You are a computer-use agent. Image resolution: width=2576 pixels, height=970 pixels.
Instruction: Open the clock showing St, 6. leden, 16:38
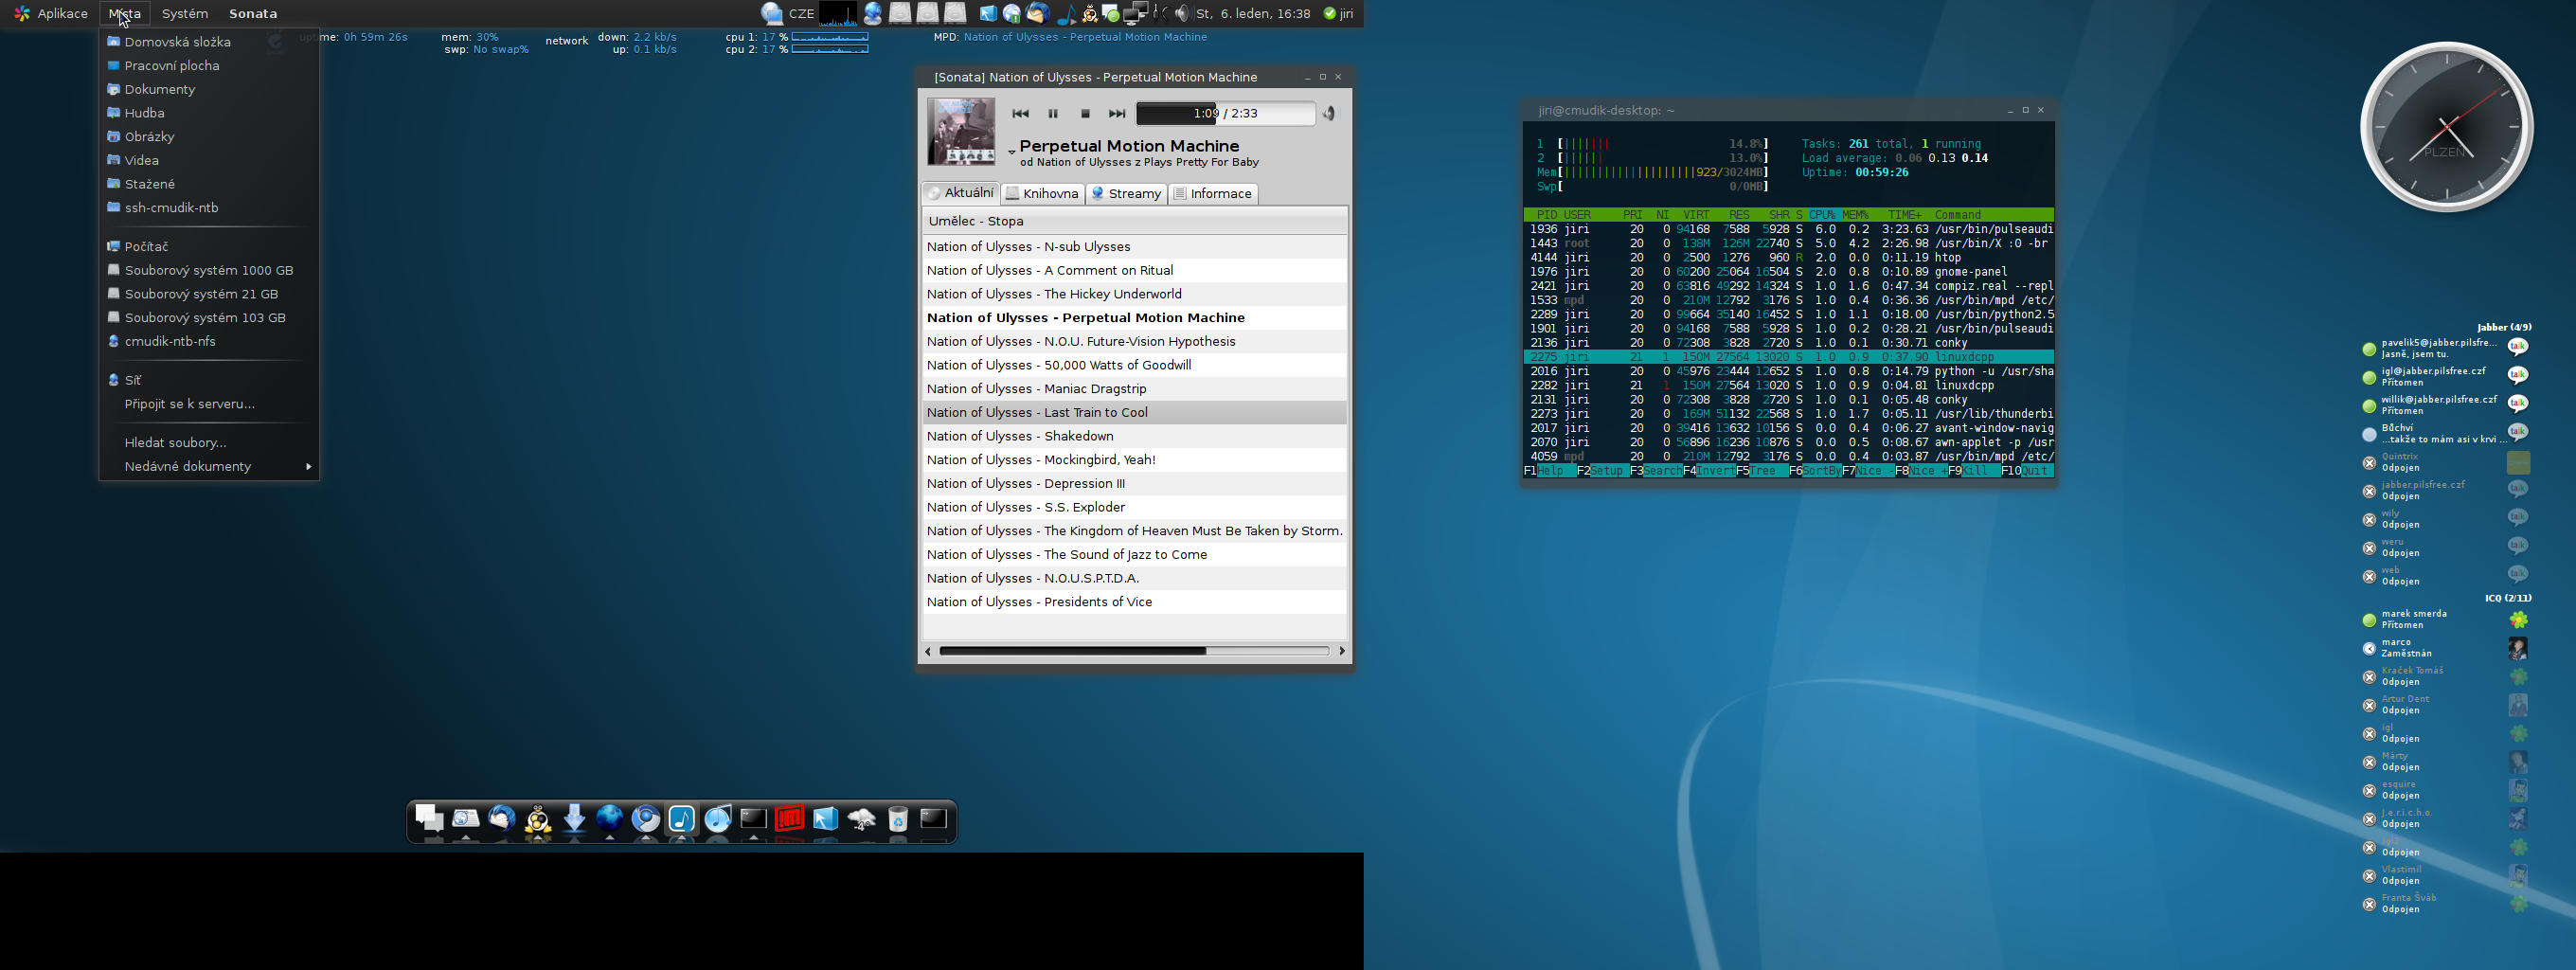pos(1253,14)
